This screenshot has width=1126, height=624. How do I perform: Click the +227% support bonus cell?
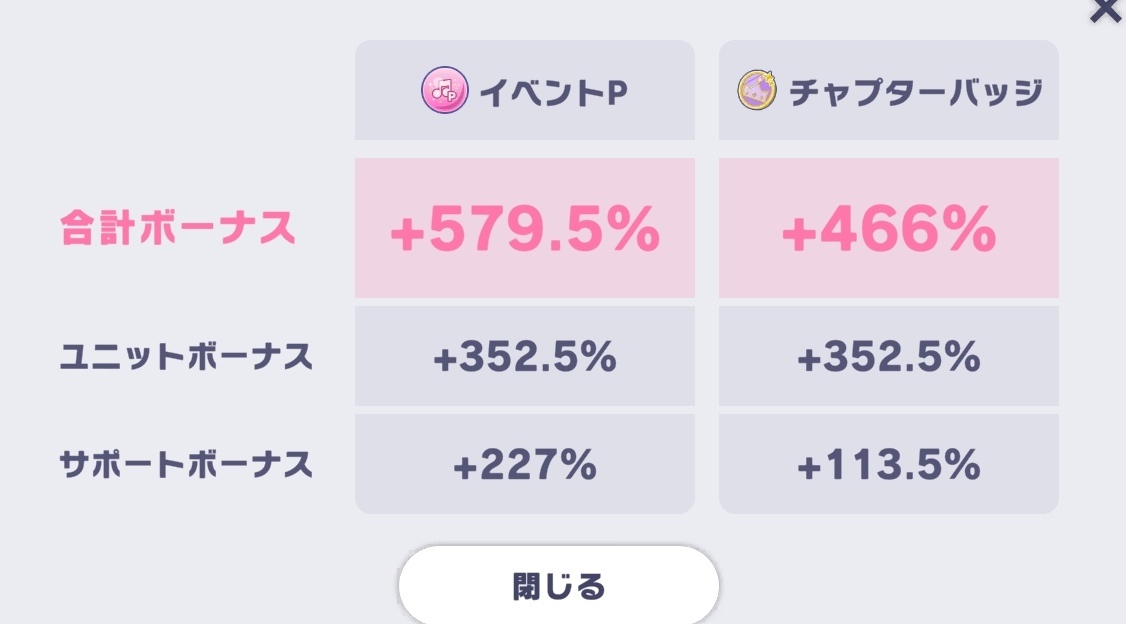525,464
